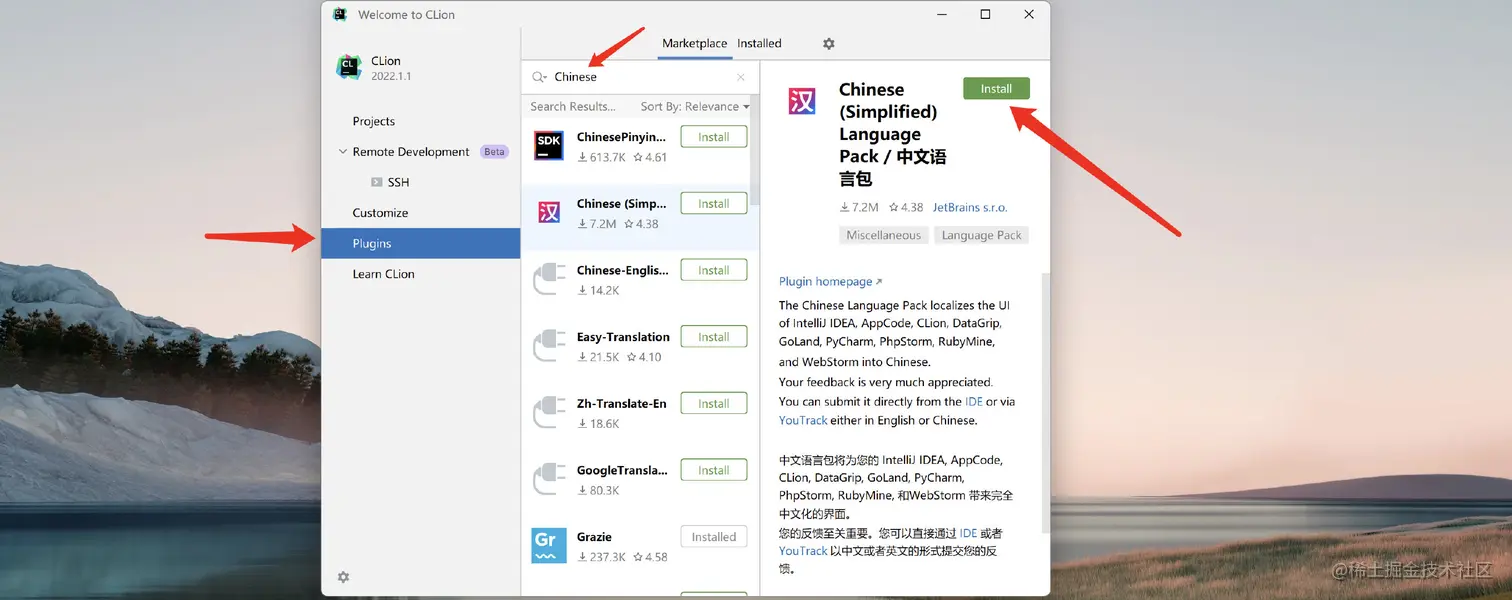Install the Zh-Translate-En plugin
The image size is (1512, 600).
tap(714, 404)
